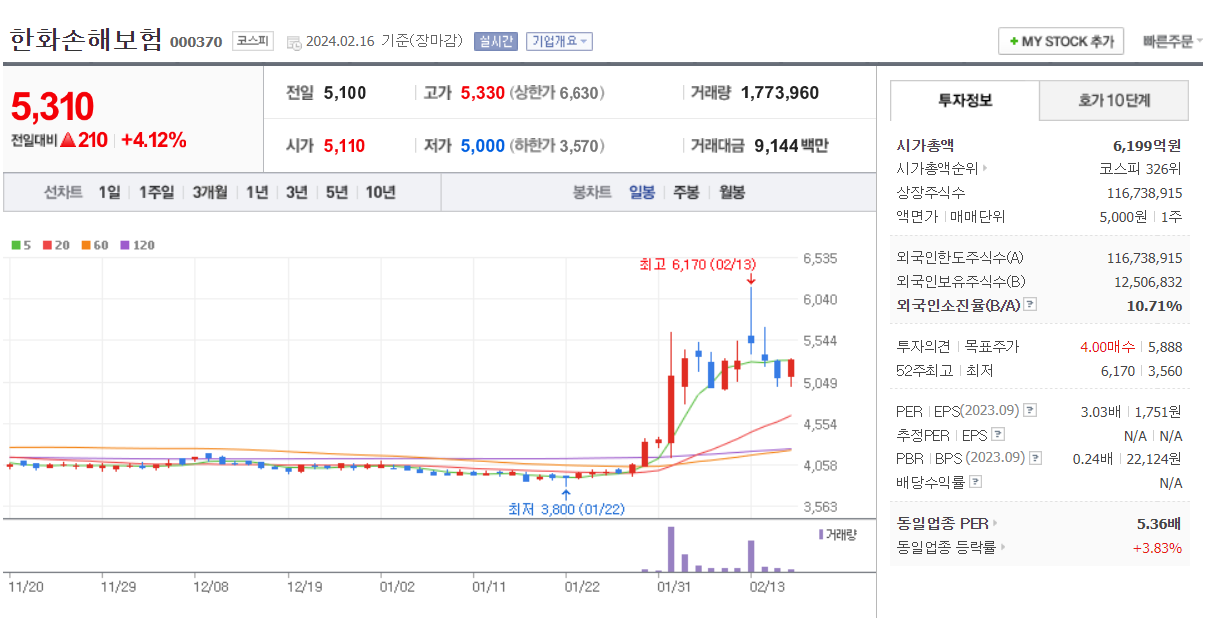The image size is (1206, 618).
Task: Click the help icon next to PER EPS(2023.09)
Action: pos(1030,410)
